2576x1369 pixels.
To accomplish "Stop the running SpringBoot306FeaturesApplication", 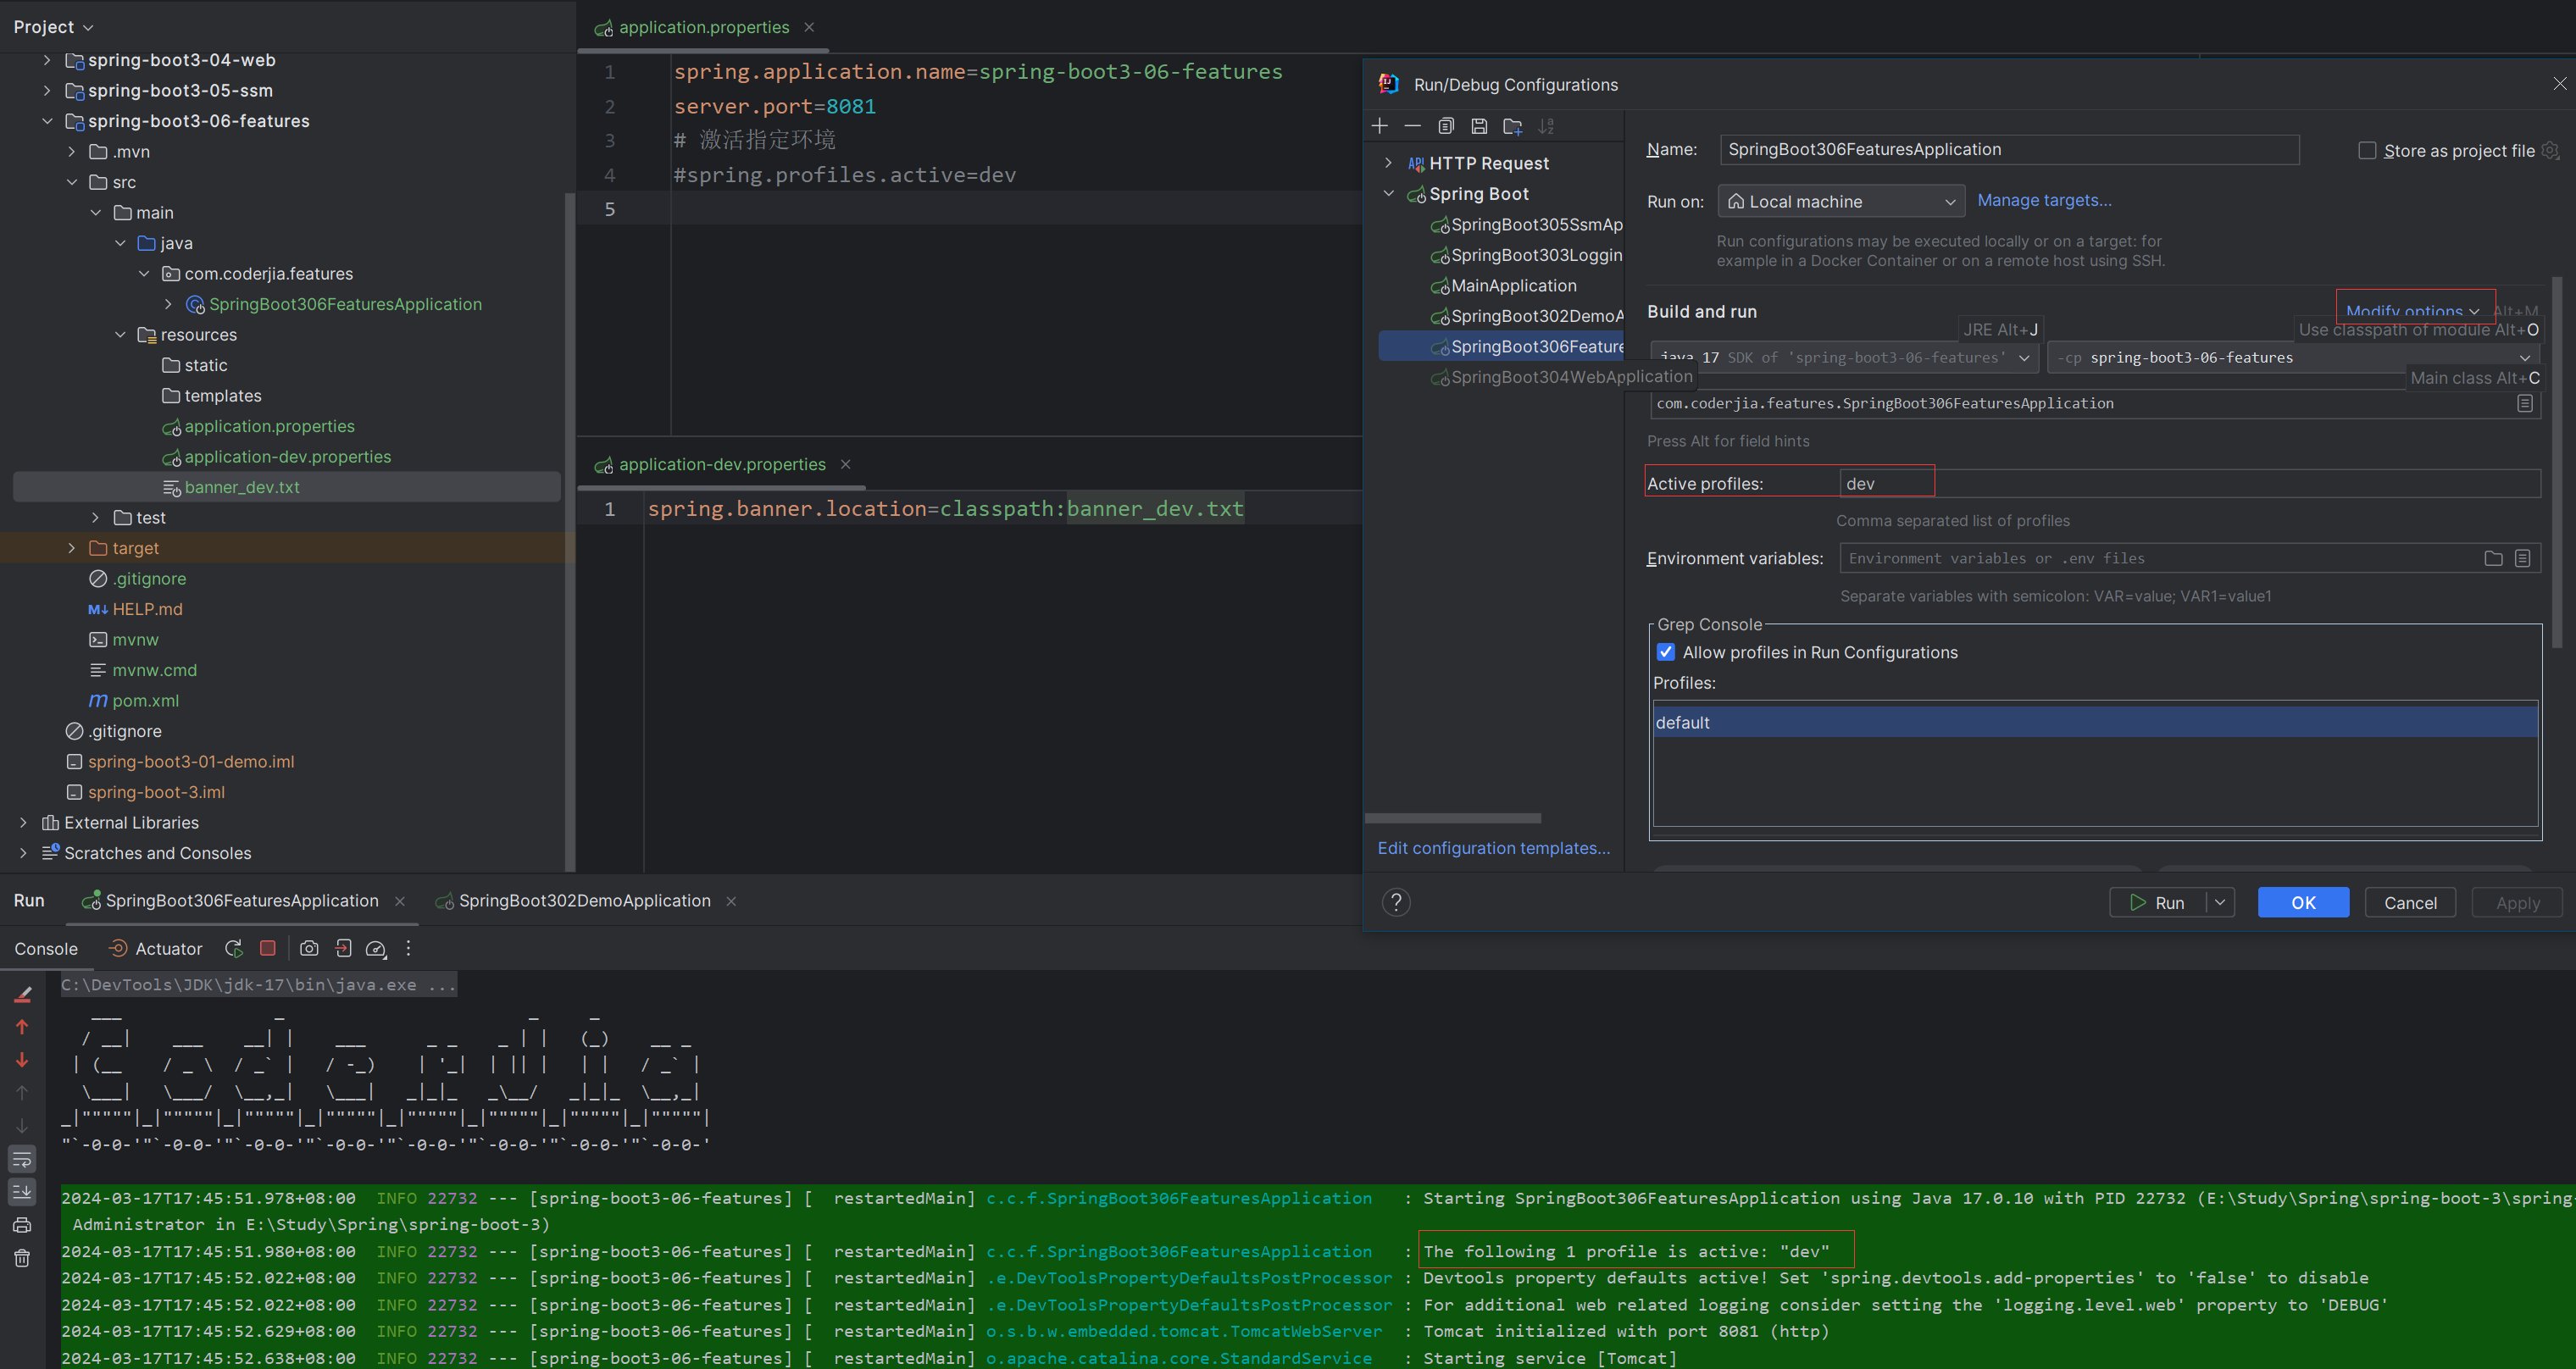I will pyautogui.click(x=267, y=948).
